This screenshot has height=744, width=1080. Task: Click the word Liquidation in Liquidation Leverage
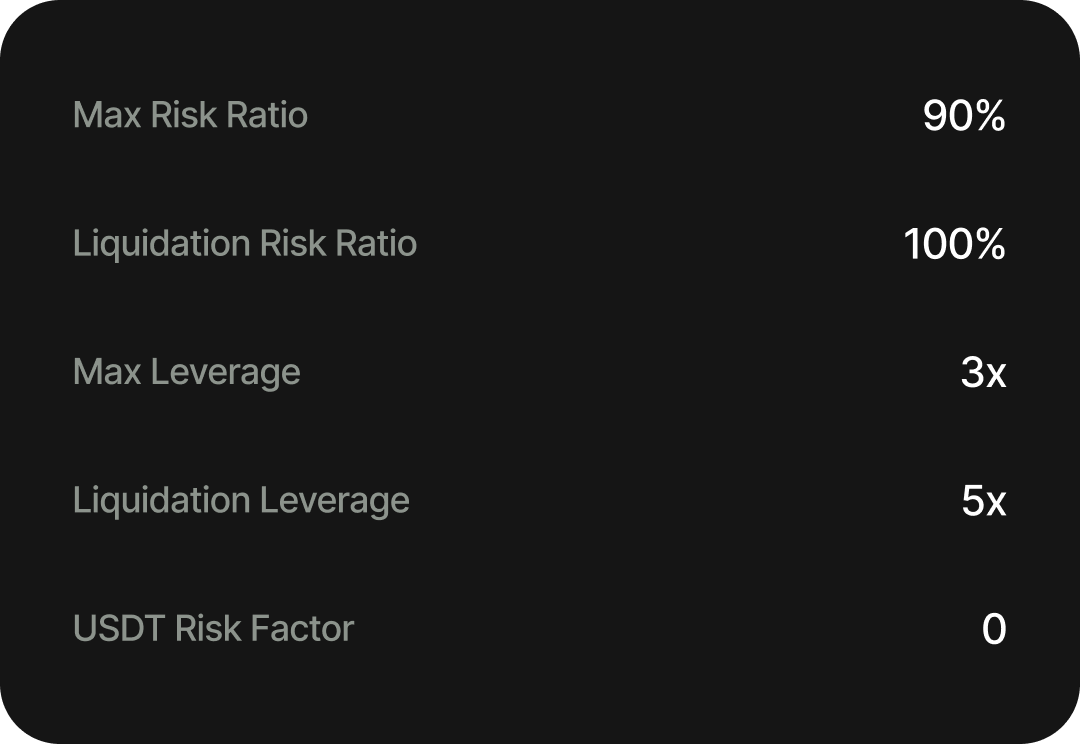pos(162,501)
